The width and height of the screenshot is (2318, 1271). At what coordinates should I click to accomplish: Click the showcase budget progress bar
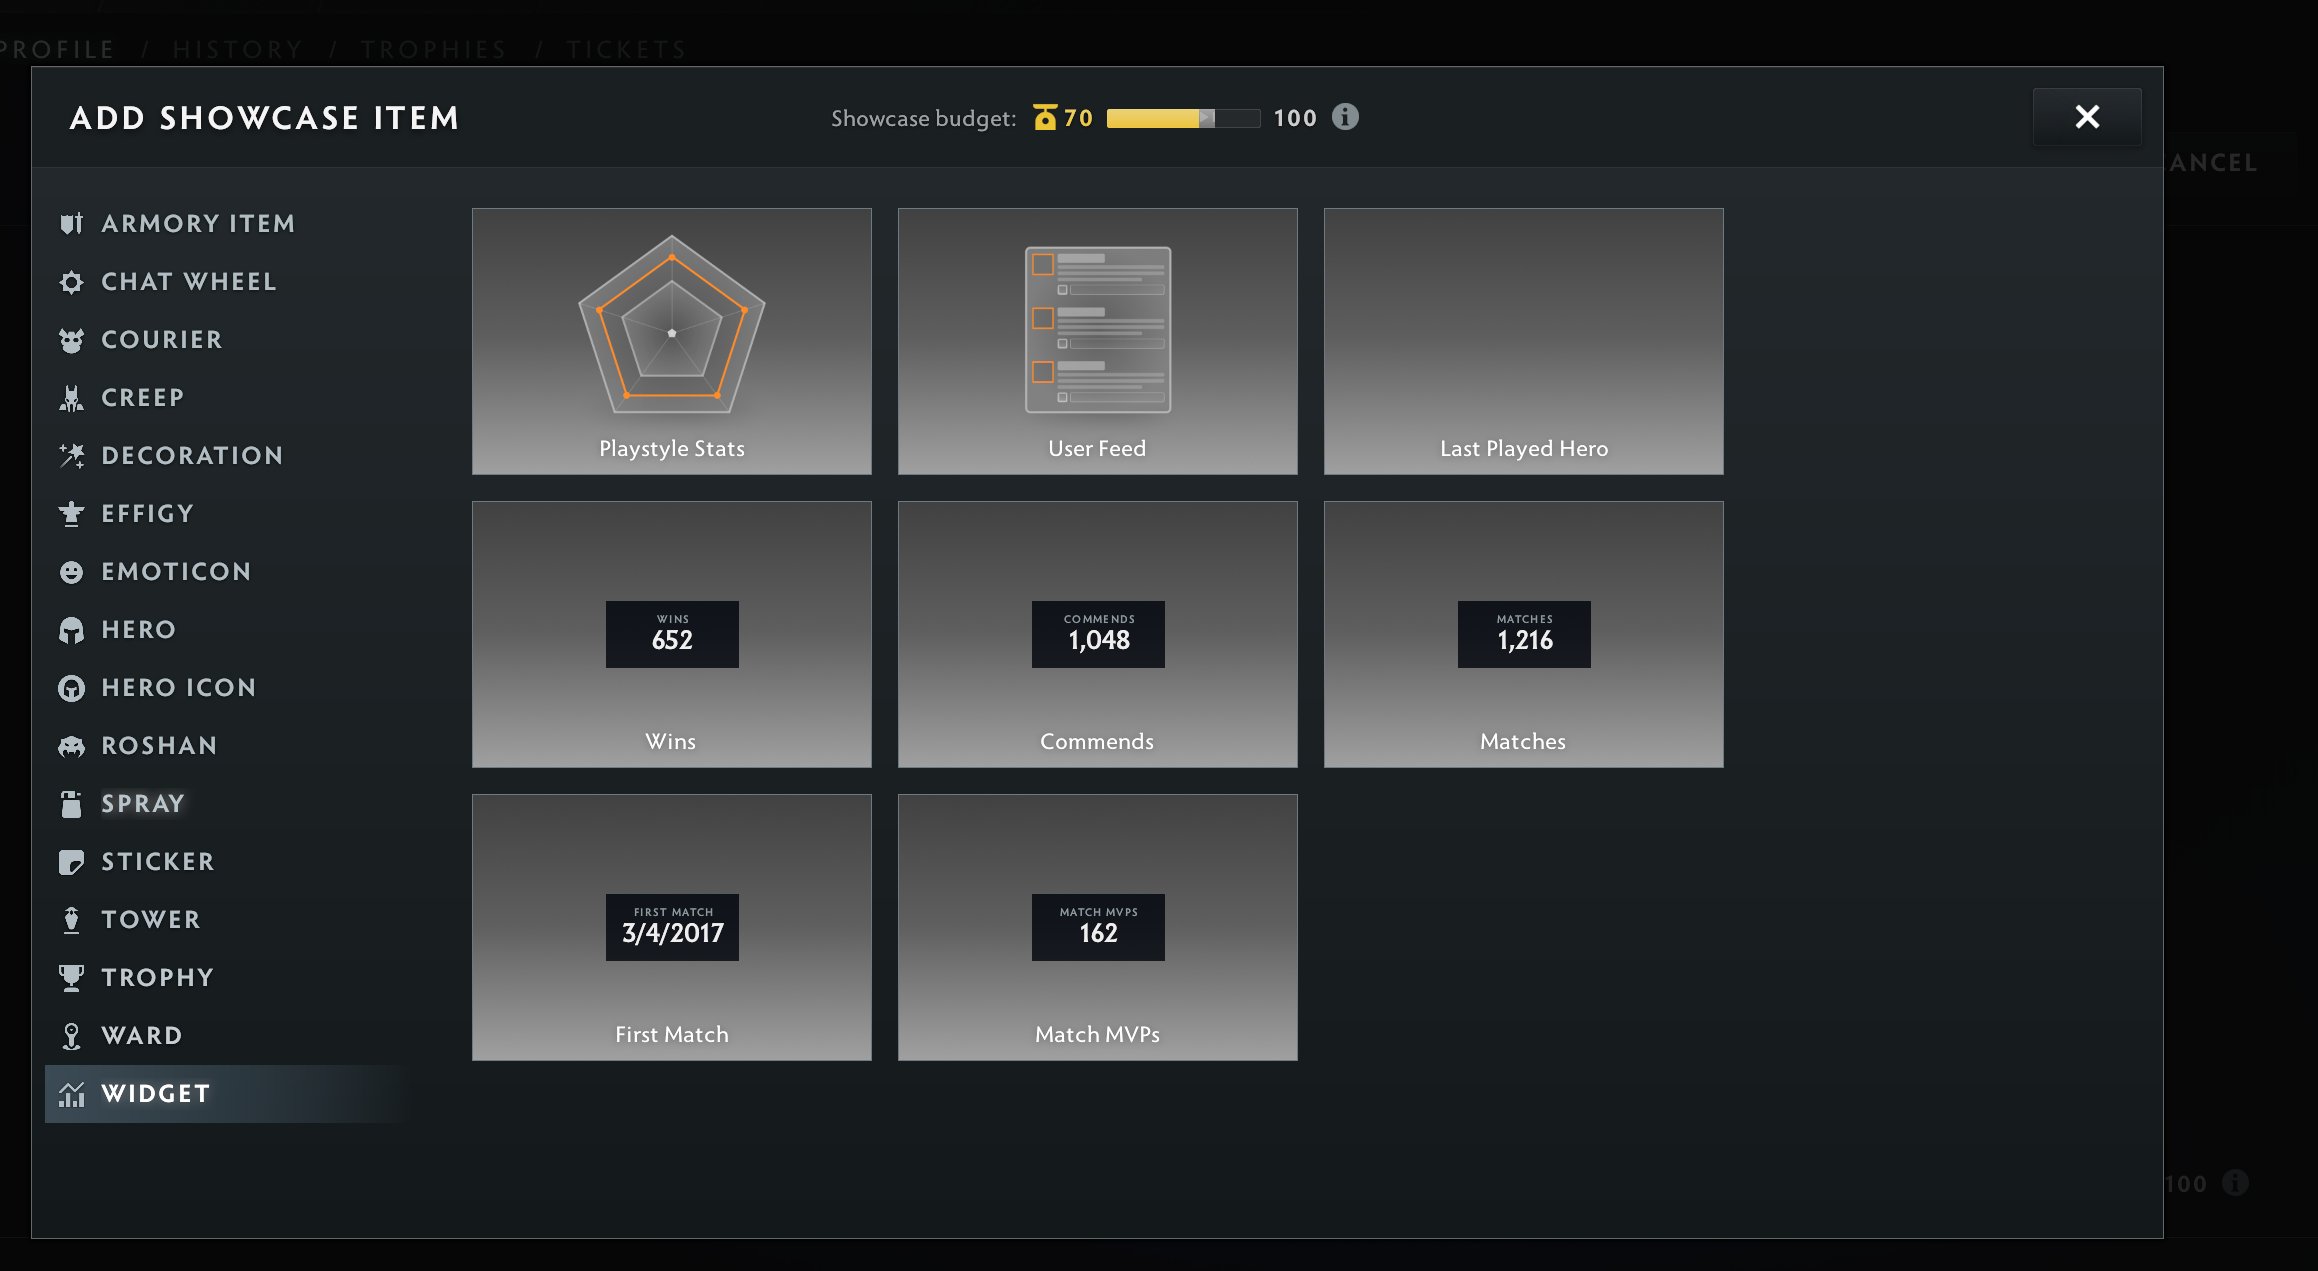click(x=1183, y=118)
